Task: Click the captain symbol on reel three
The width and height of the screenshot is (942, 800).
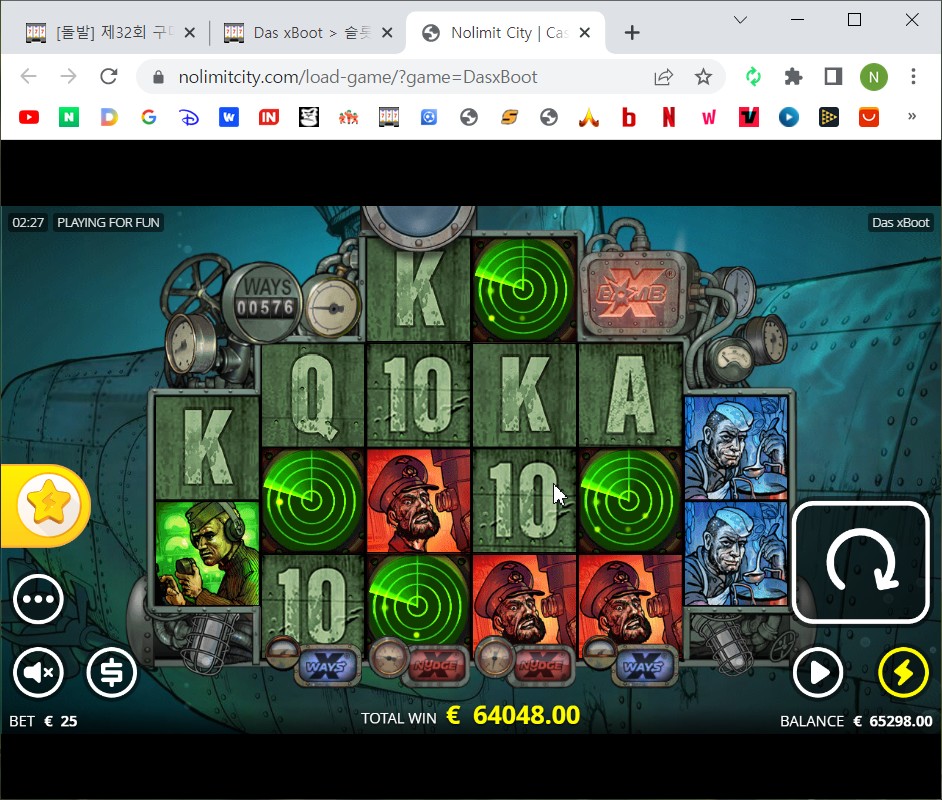Action: point(418,500)
